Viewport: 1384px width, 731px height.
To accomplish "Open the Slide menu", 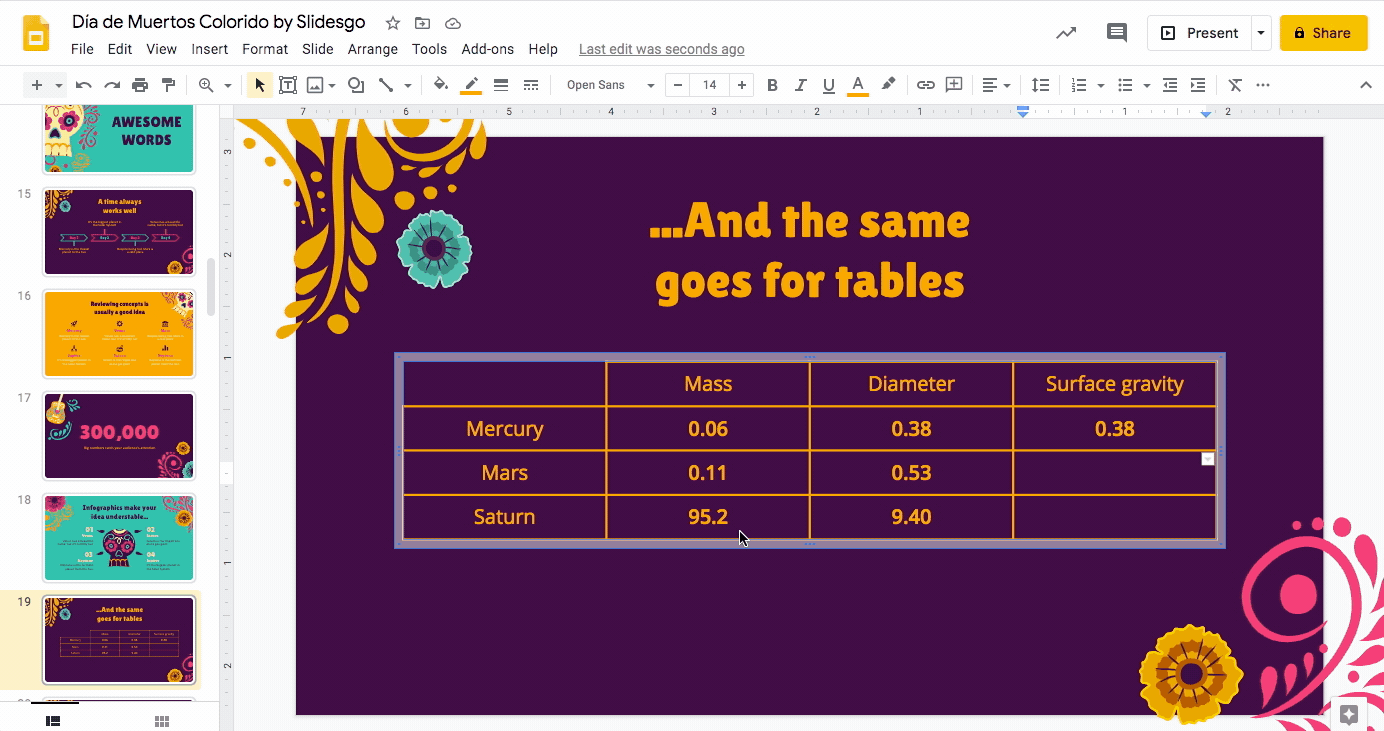I will [318, 49].
